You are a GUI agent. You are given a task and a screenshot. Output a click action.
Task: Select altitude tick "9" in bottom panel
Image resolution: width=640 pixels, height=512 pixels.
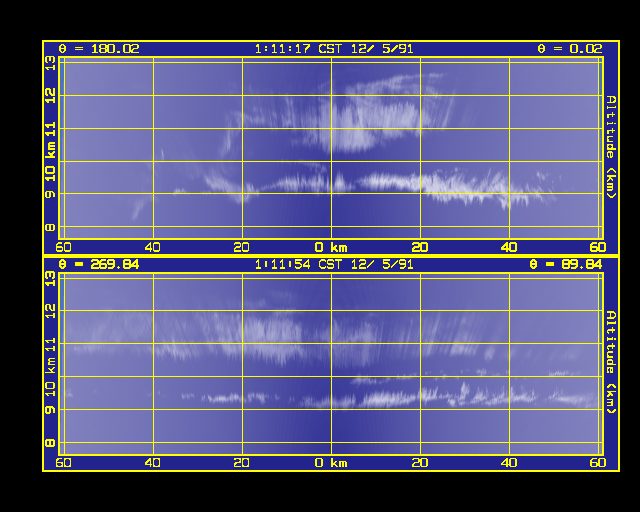50,410
